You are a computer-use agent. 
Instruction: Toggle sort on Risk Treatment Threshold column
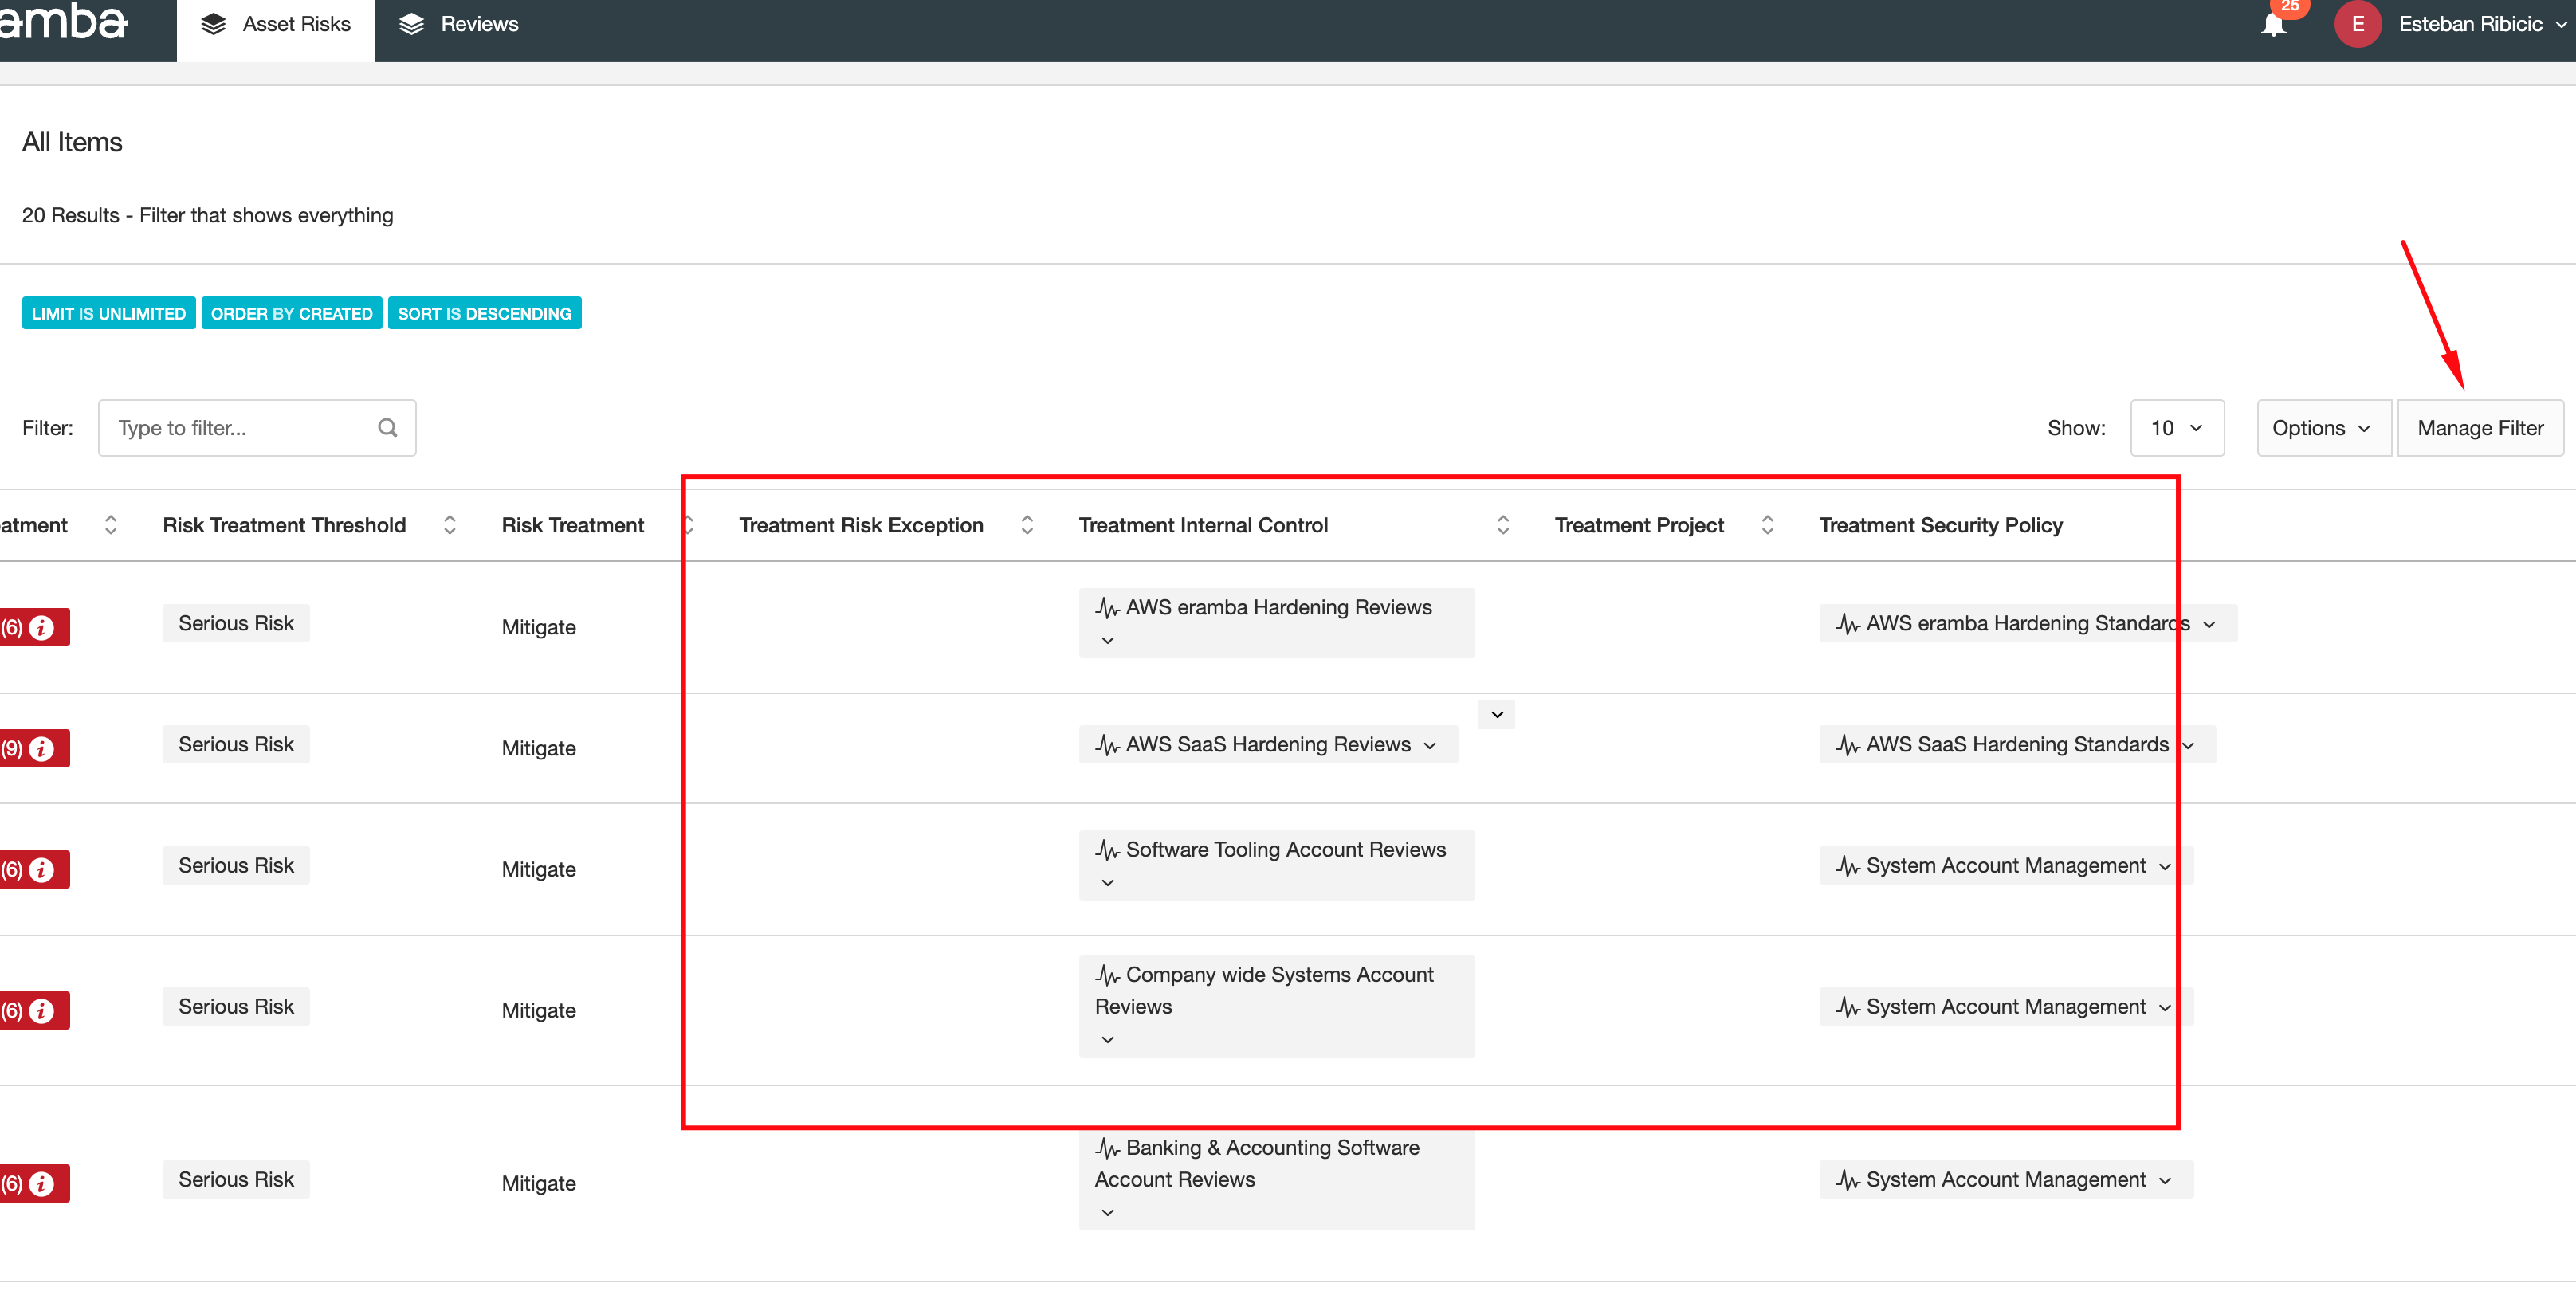(x=450, y=524)
